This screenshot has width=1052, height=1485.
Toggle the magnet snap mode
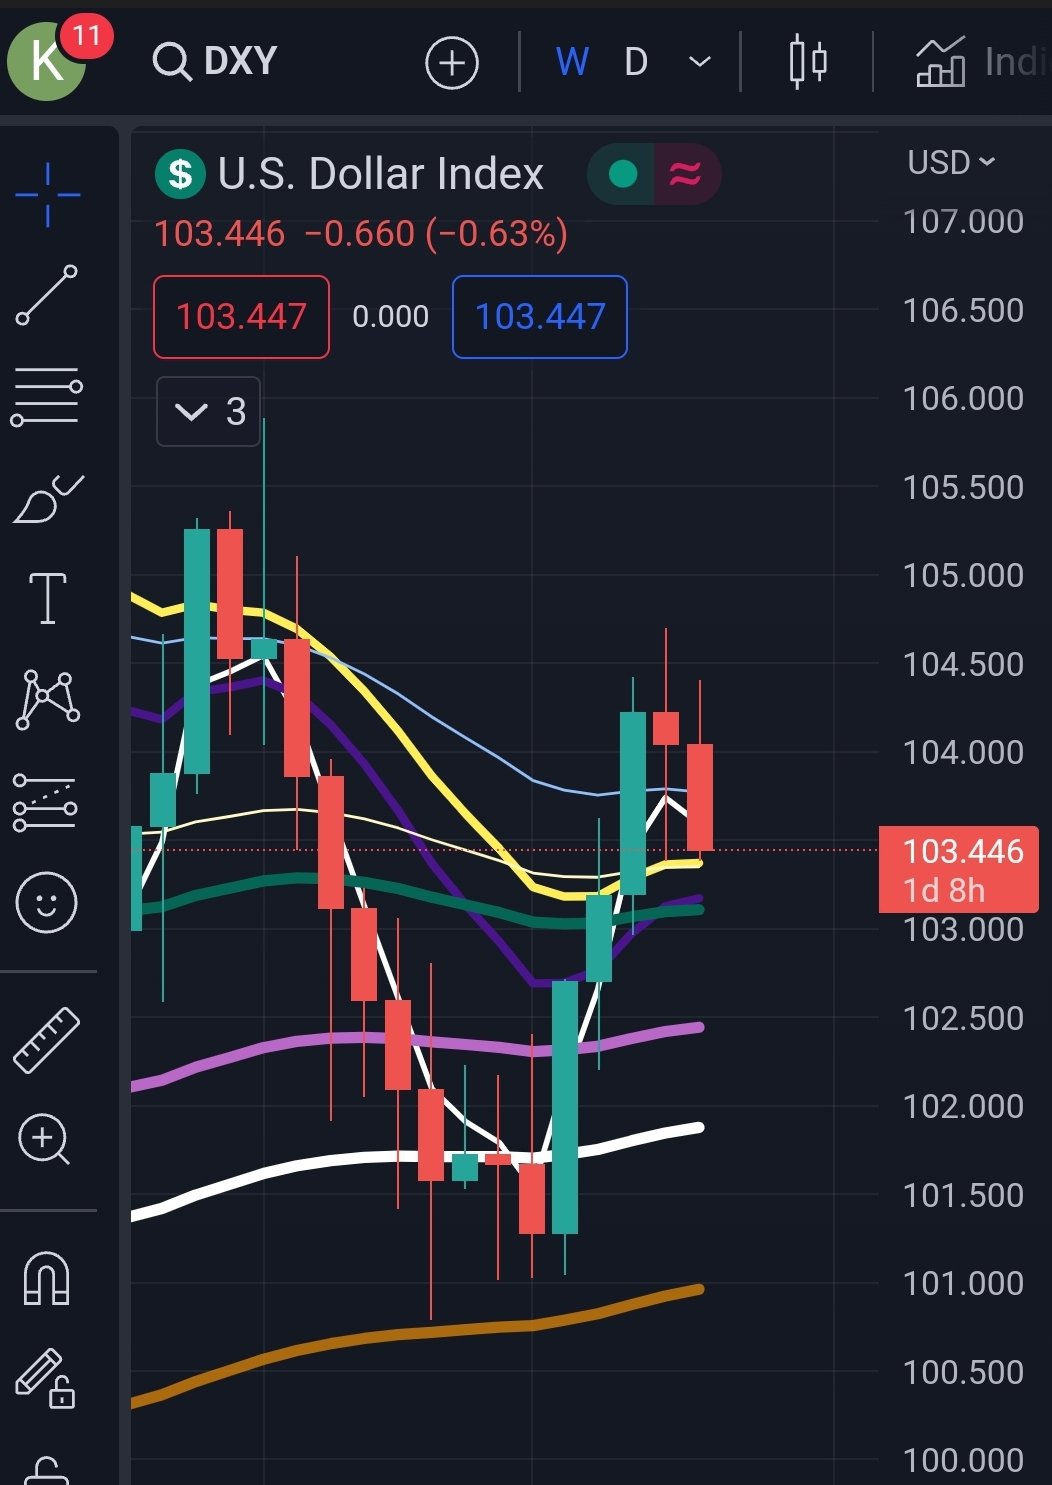coord(47,1279)
